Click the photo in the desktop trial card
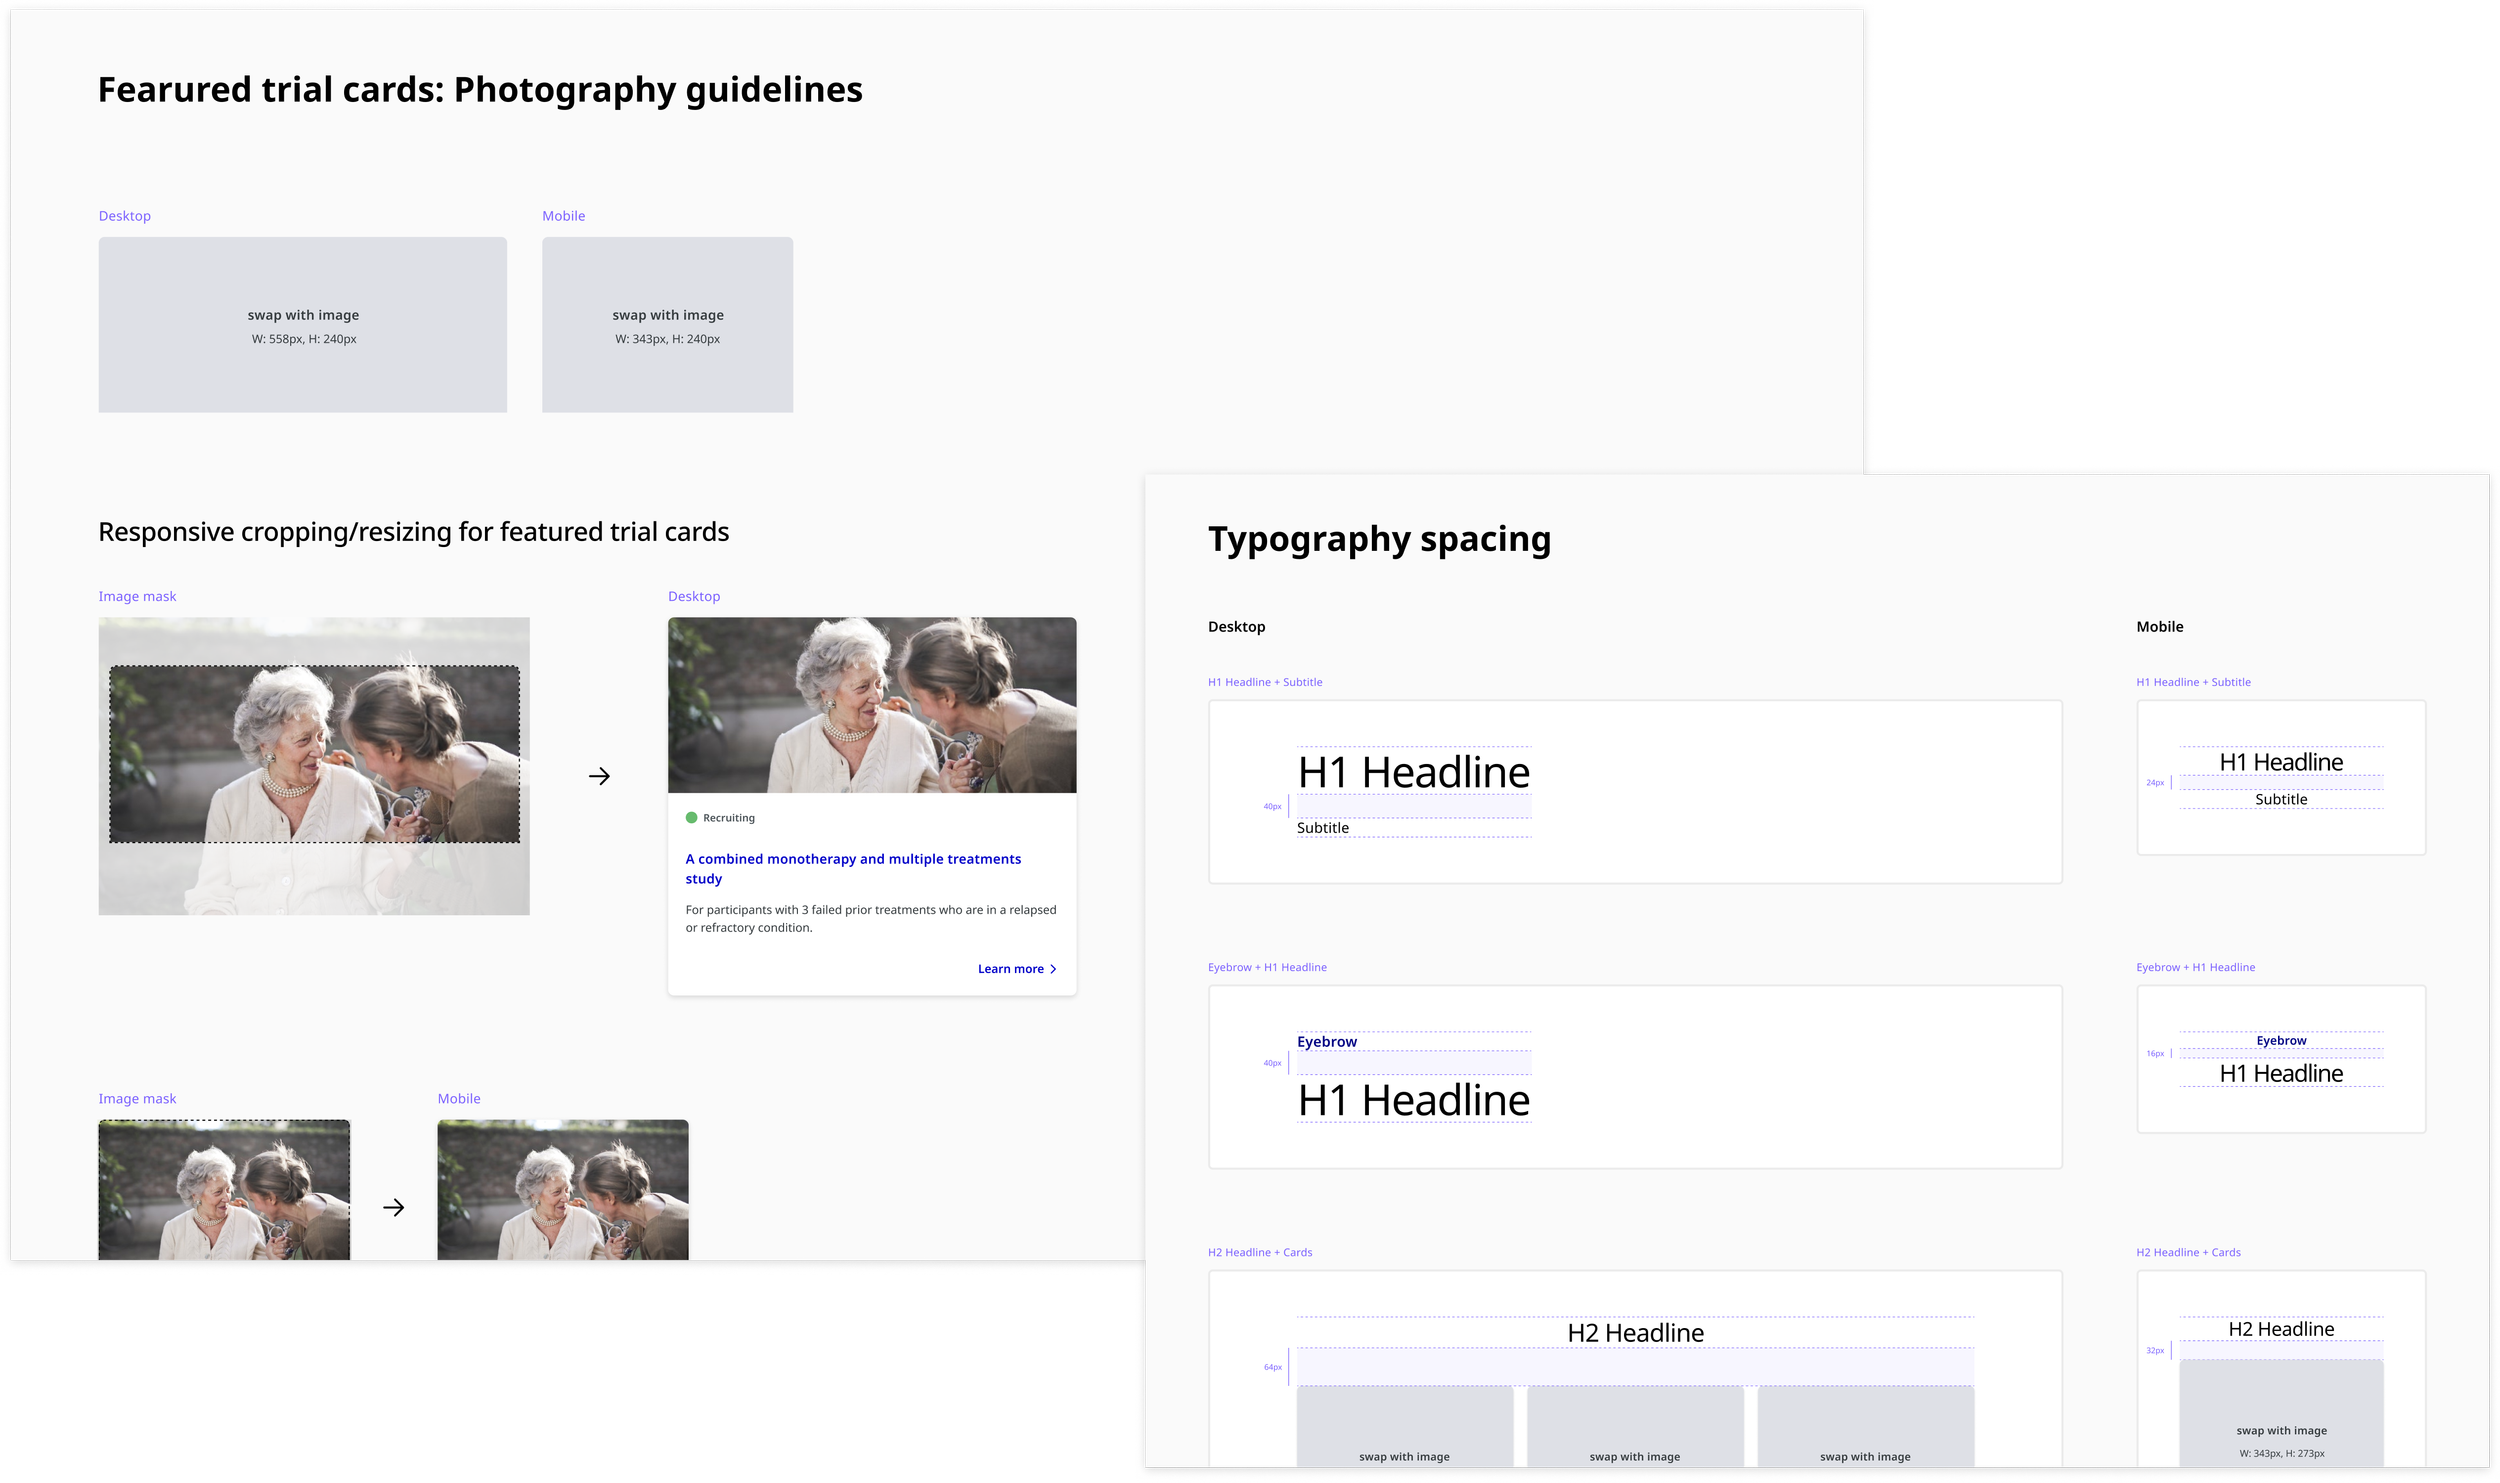2500x1483 pixels. tap(871, 704)
